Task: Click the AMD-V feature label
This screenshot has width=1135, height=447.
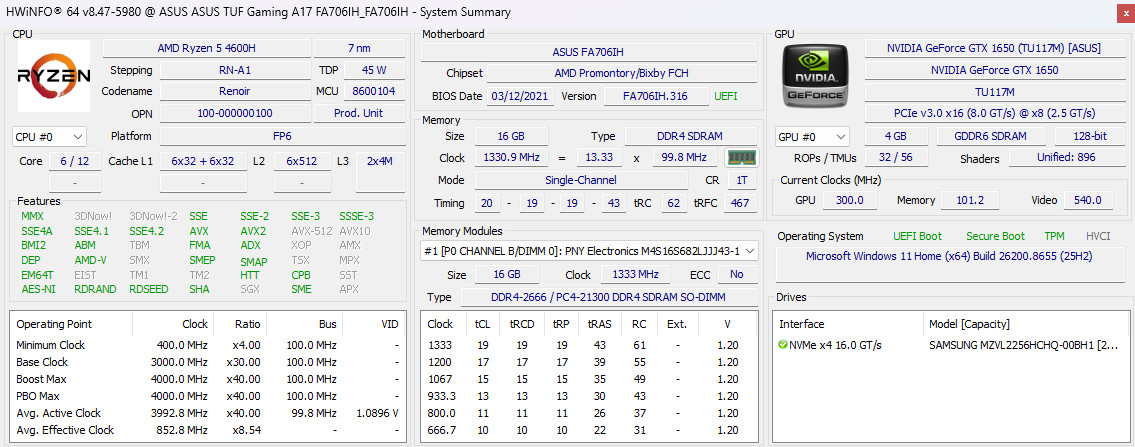Action: coord(90,260)
